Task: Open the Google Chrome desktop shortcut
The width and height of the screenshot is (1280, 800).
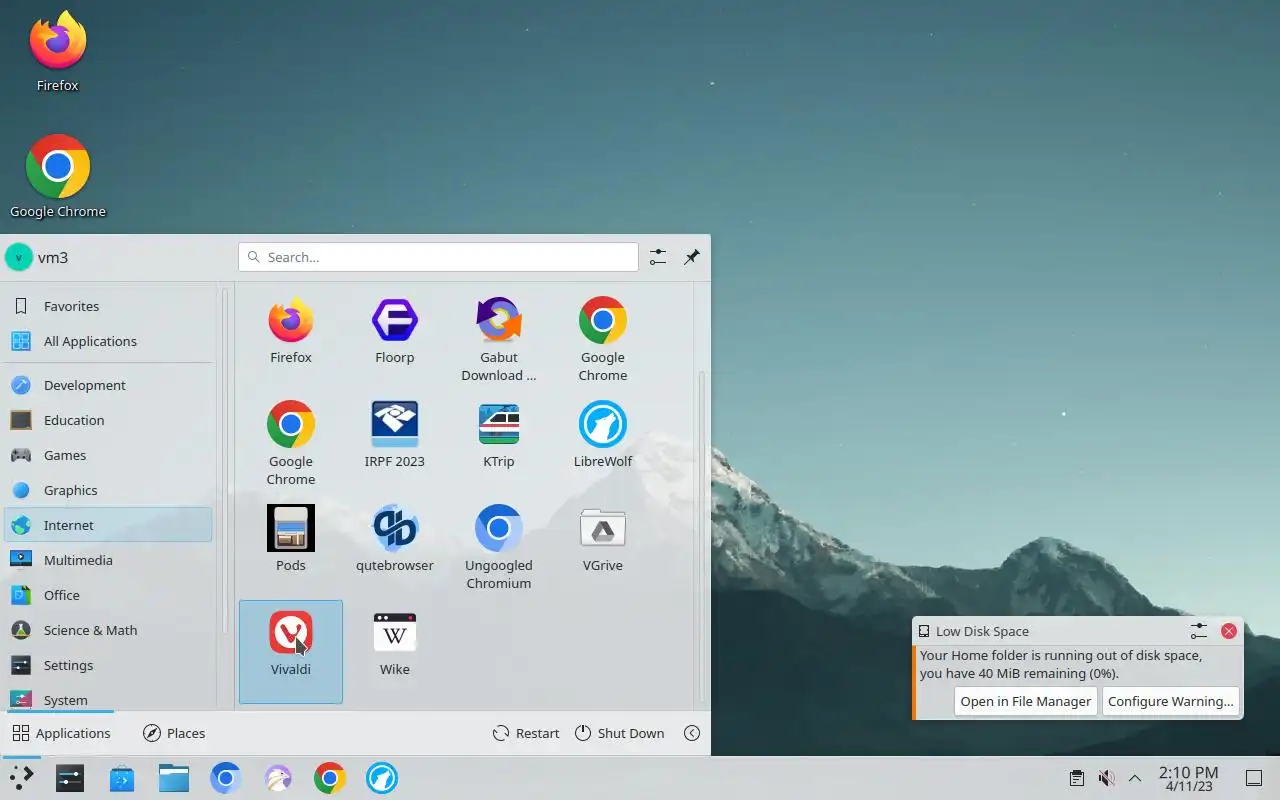Action: (x=58, y=176)
